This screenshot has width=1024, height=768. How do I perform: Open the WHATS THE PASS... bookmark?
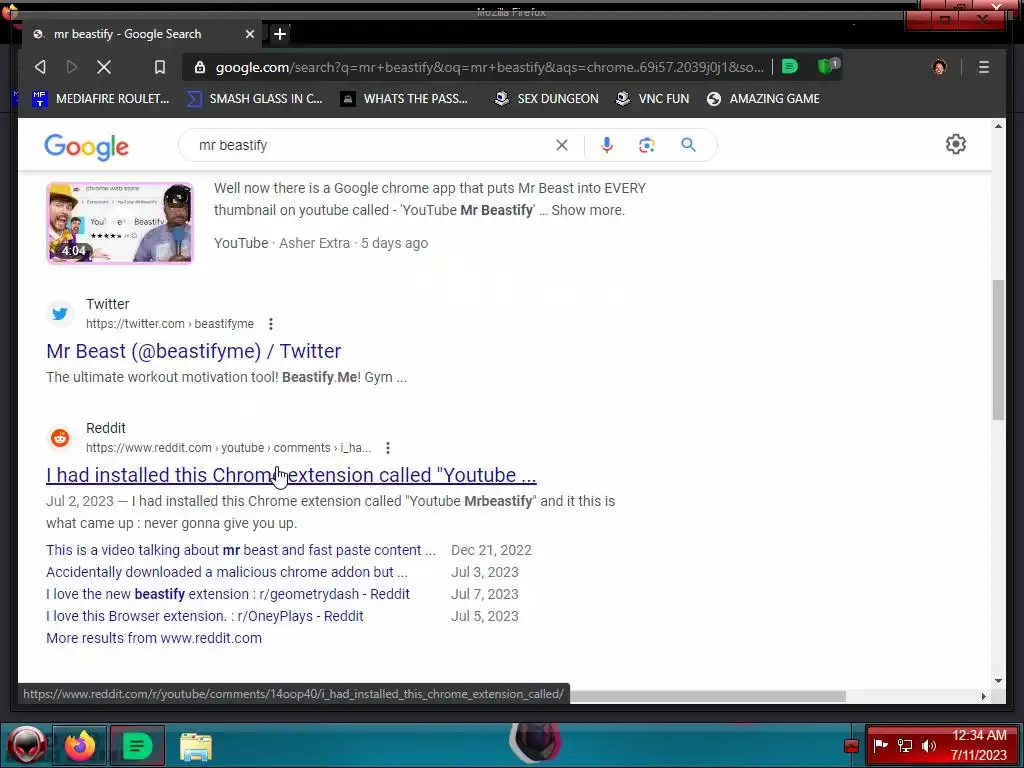coord(405,99)
